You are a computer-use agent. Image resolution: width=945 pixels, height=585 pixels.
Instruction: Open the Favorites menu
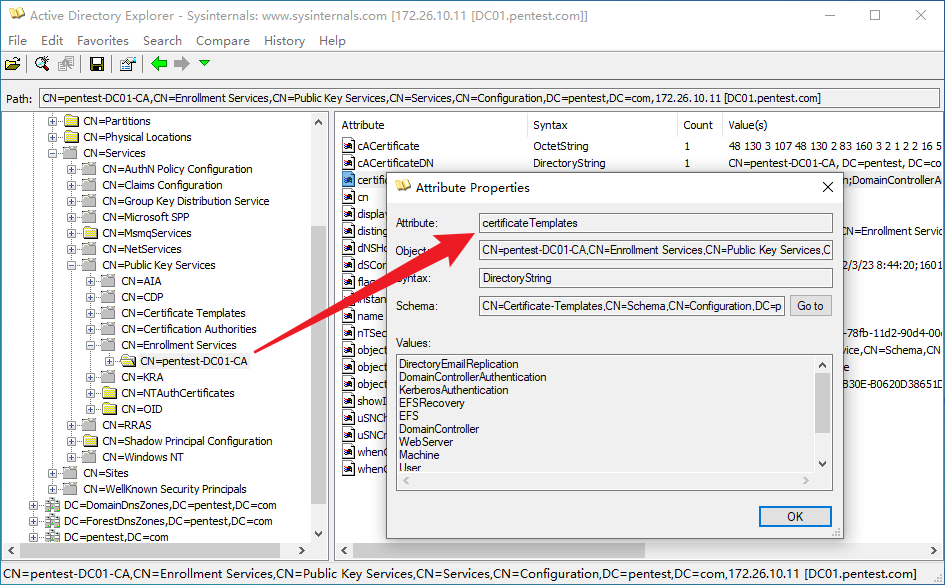pos(102,40)
